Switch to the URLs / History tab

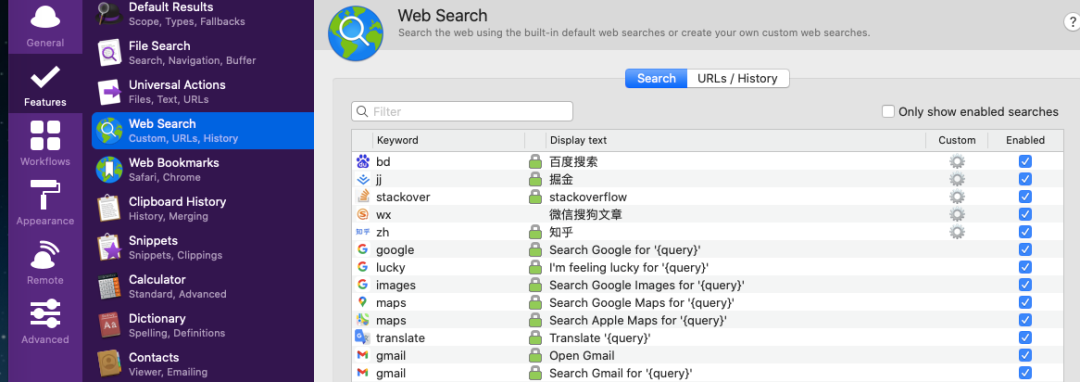tap(738, 78)
